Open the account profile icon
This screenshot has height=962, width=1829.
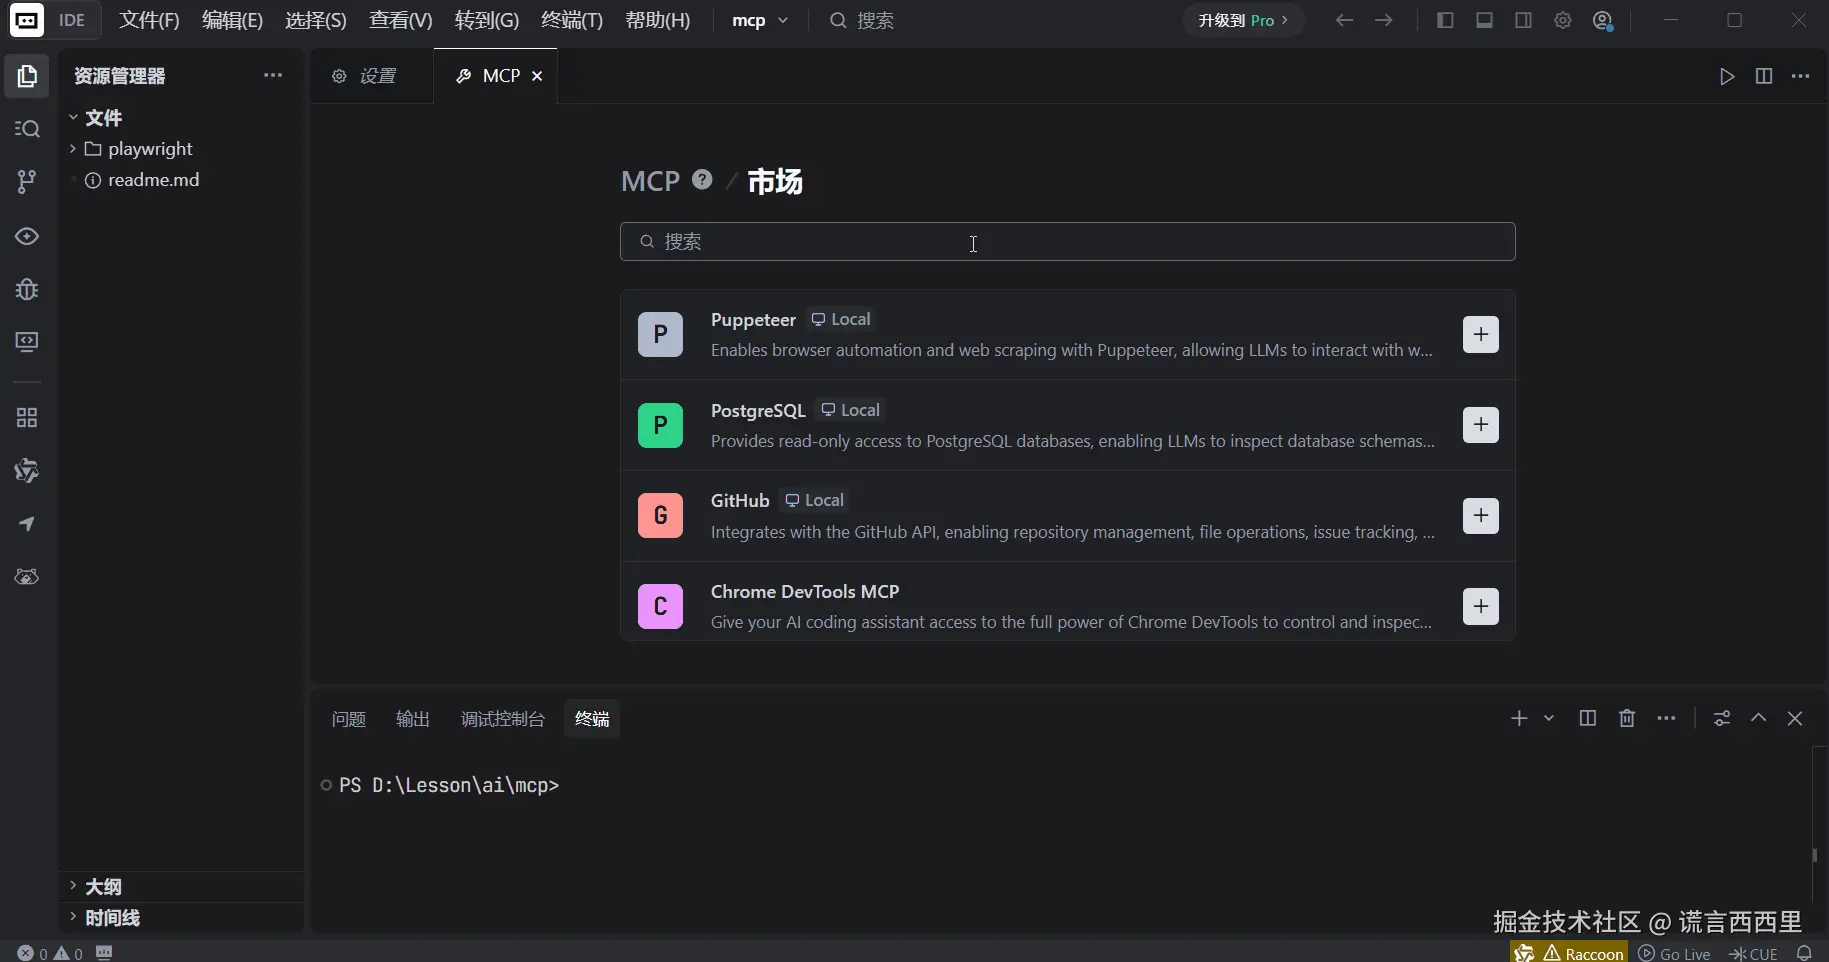click(1603, 21)
